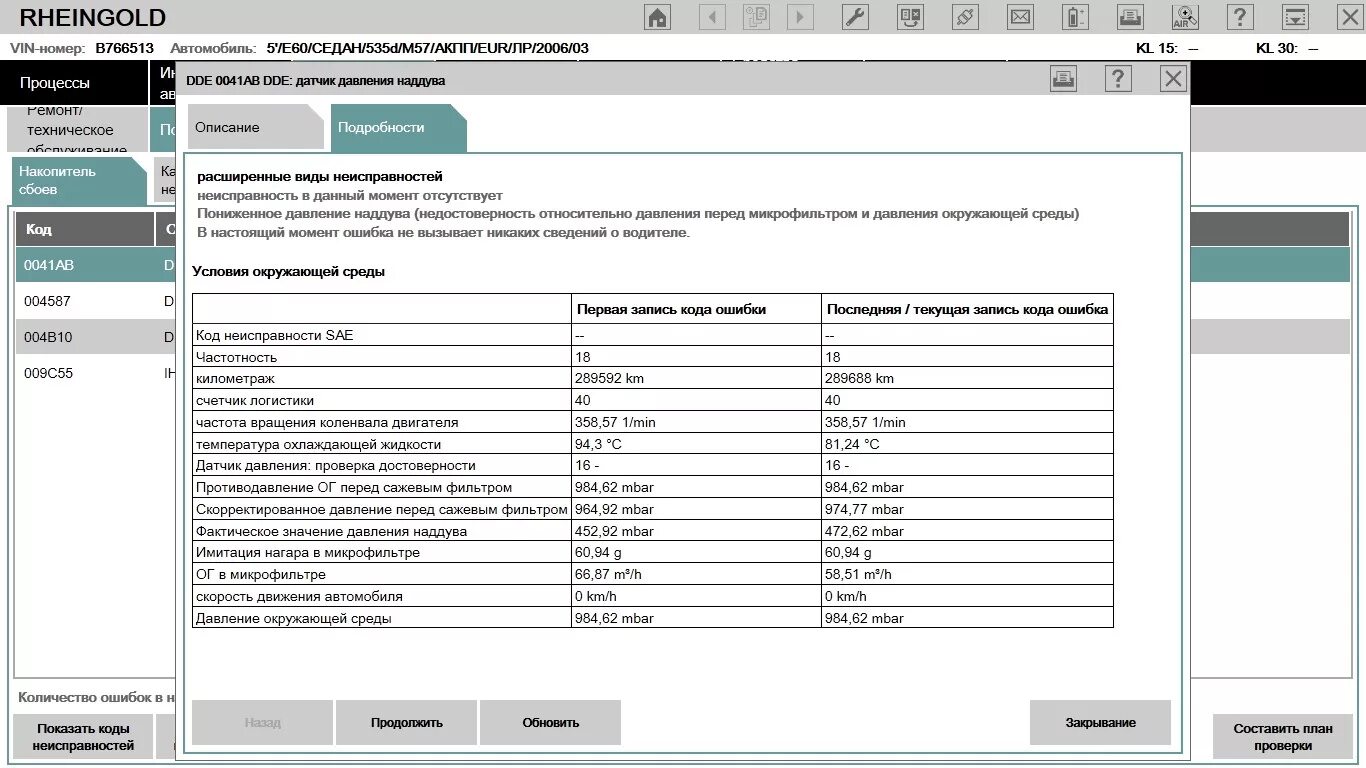Viewport: 1366px width, 768px height.
Task: Open the wrench settings icon
Action: coord(855,17)
